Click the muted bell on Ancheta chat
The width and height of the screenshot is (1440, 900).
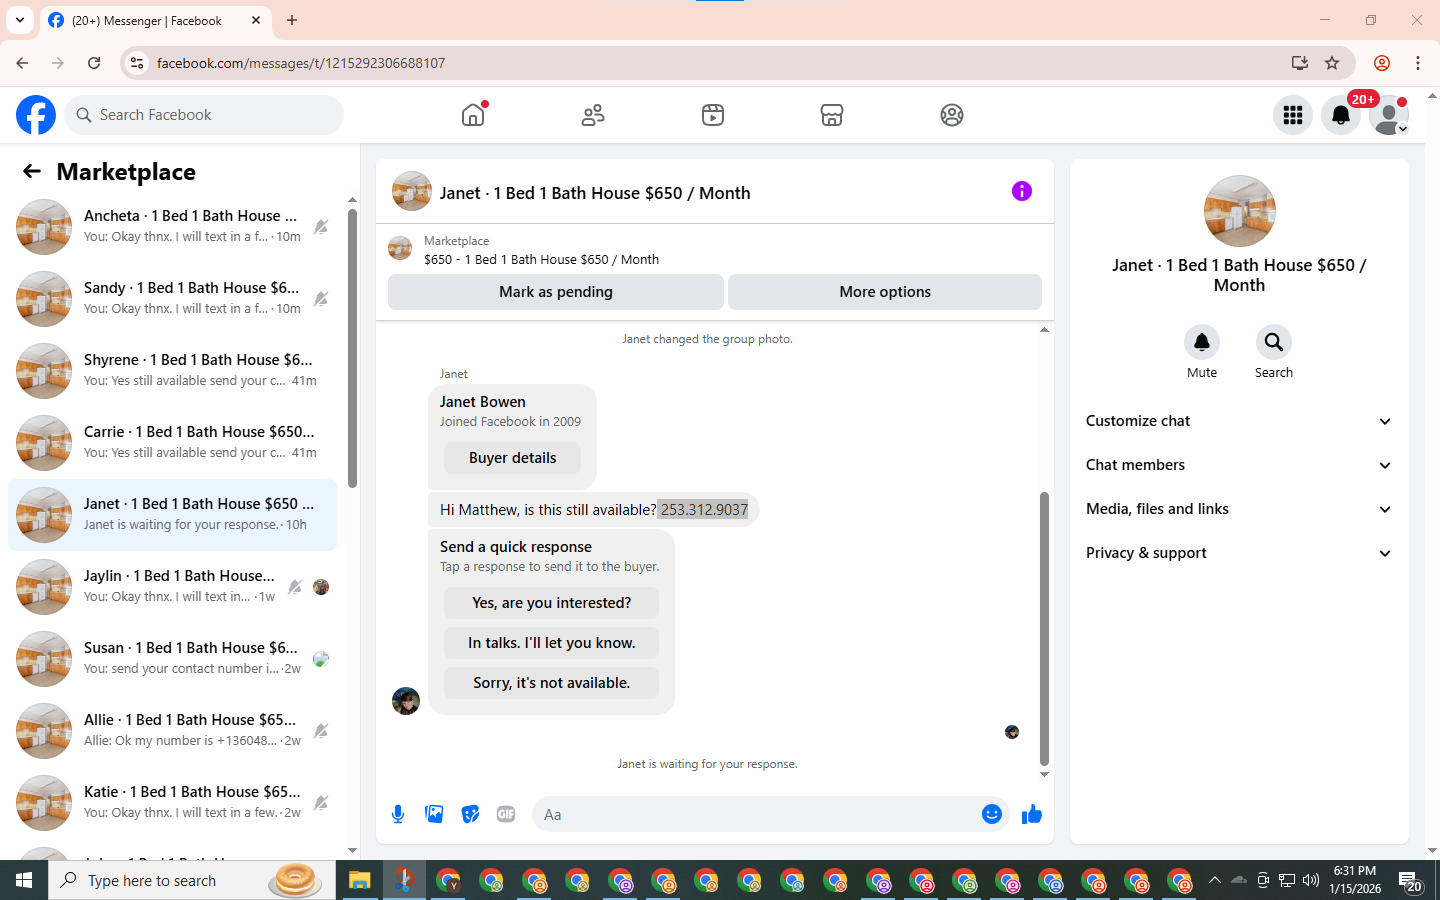point(321,227)
